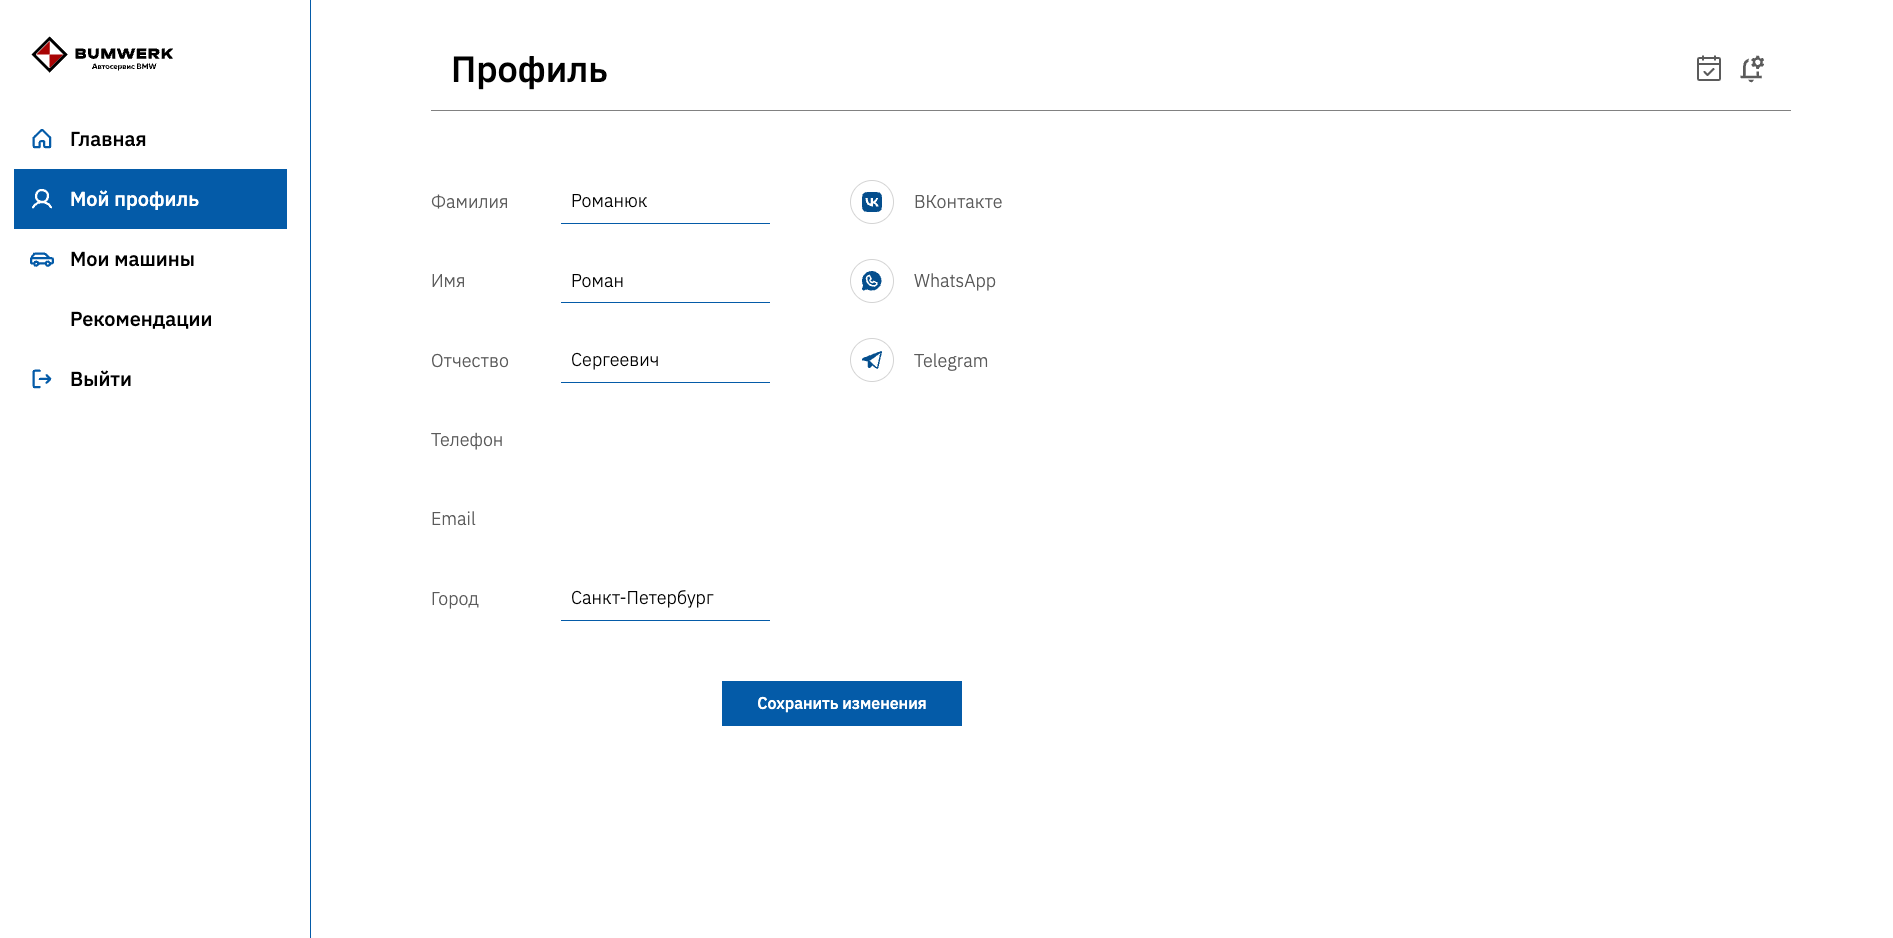Click the home icon beside Главная
Image resolution: width=1893 pixels, height=938 pixels.
42,139
